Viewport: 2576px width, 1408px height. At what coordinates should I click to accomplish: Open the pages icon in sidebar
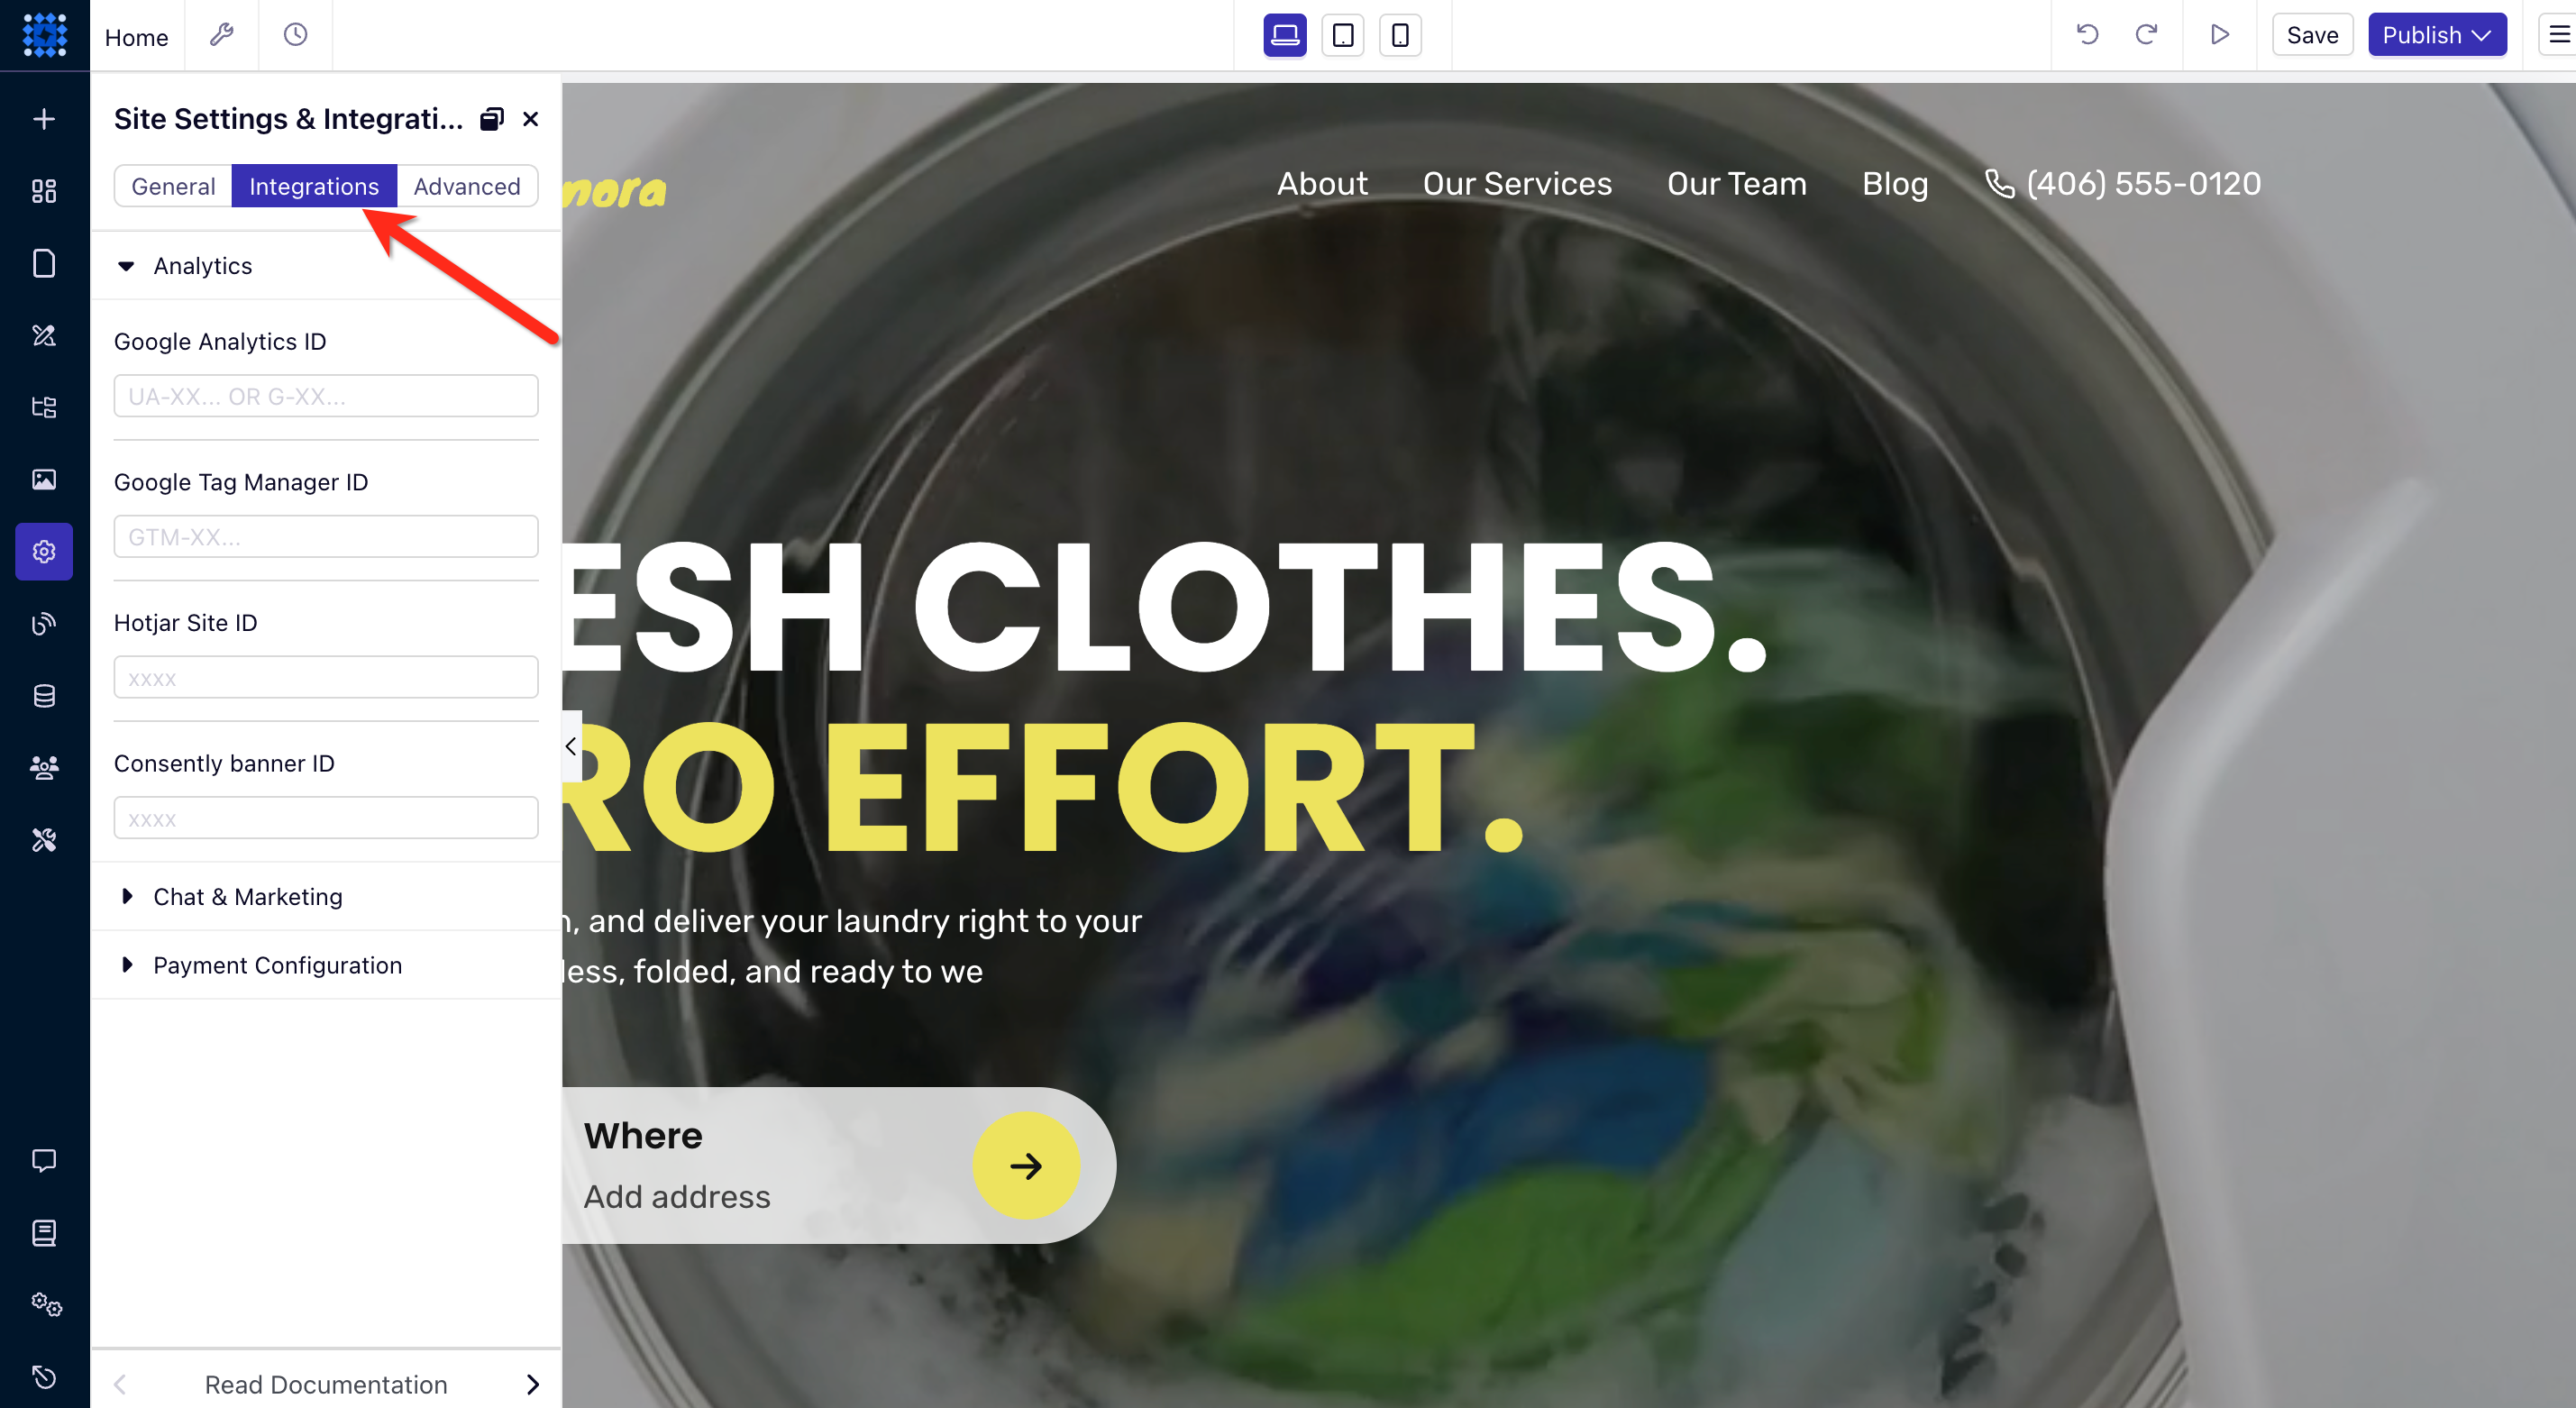44,263
